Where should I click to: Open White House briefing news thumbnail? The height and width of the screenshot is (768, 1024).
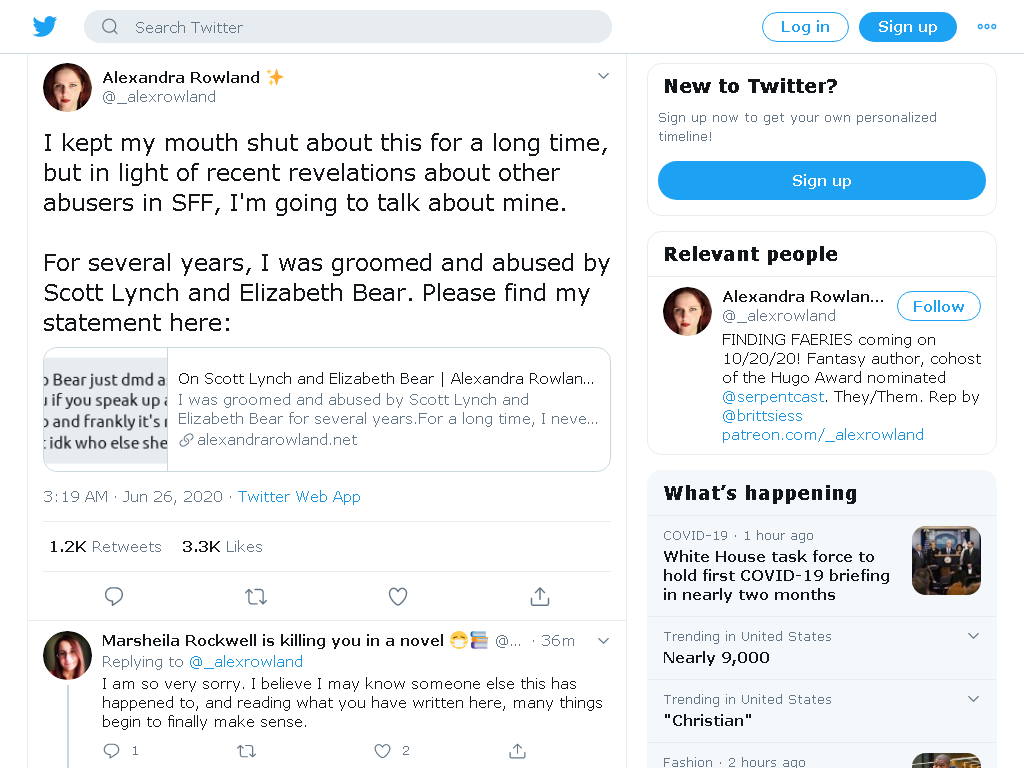[946, 560]
